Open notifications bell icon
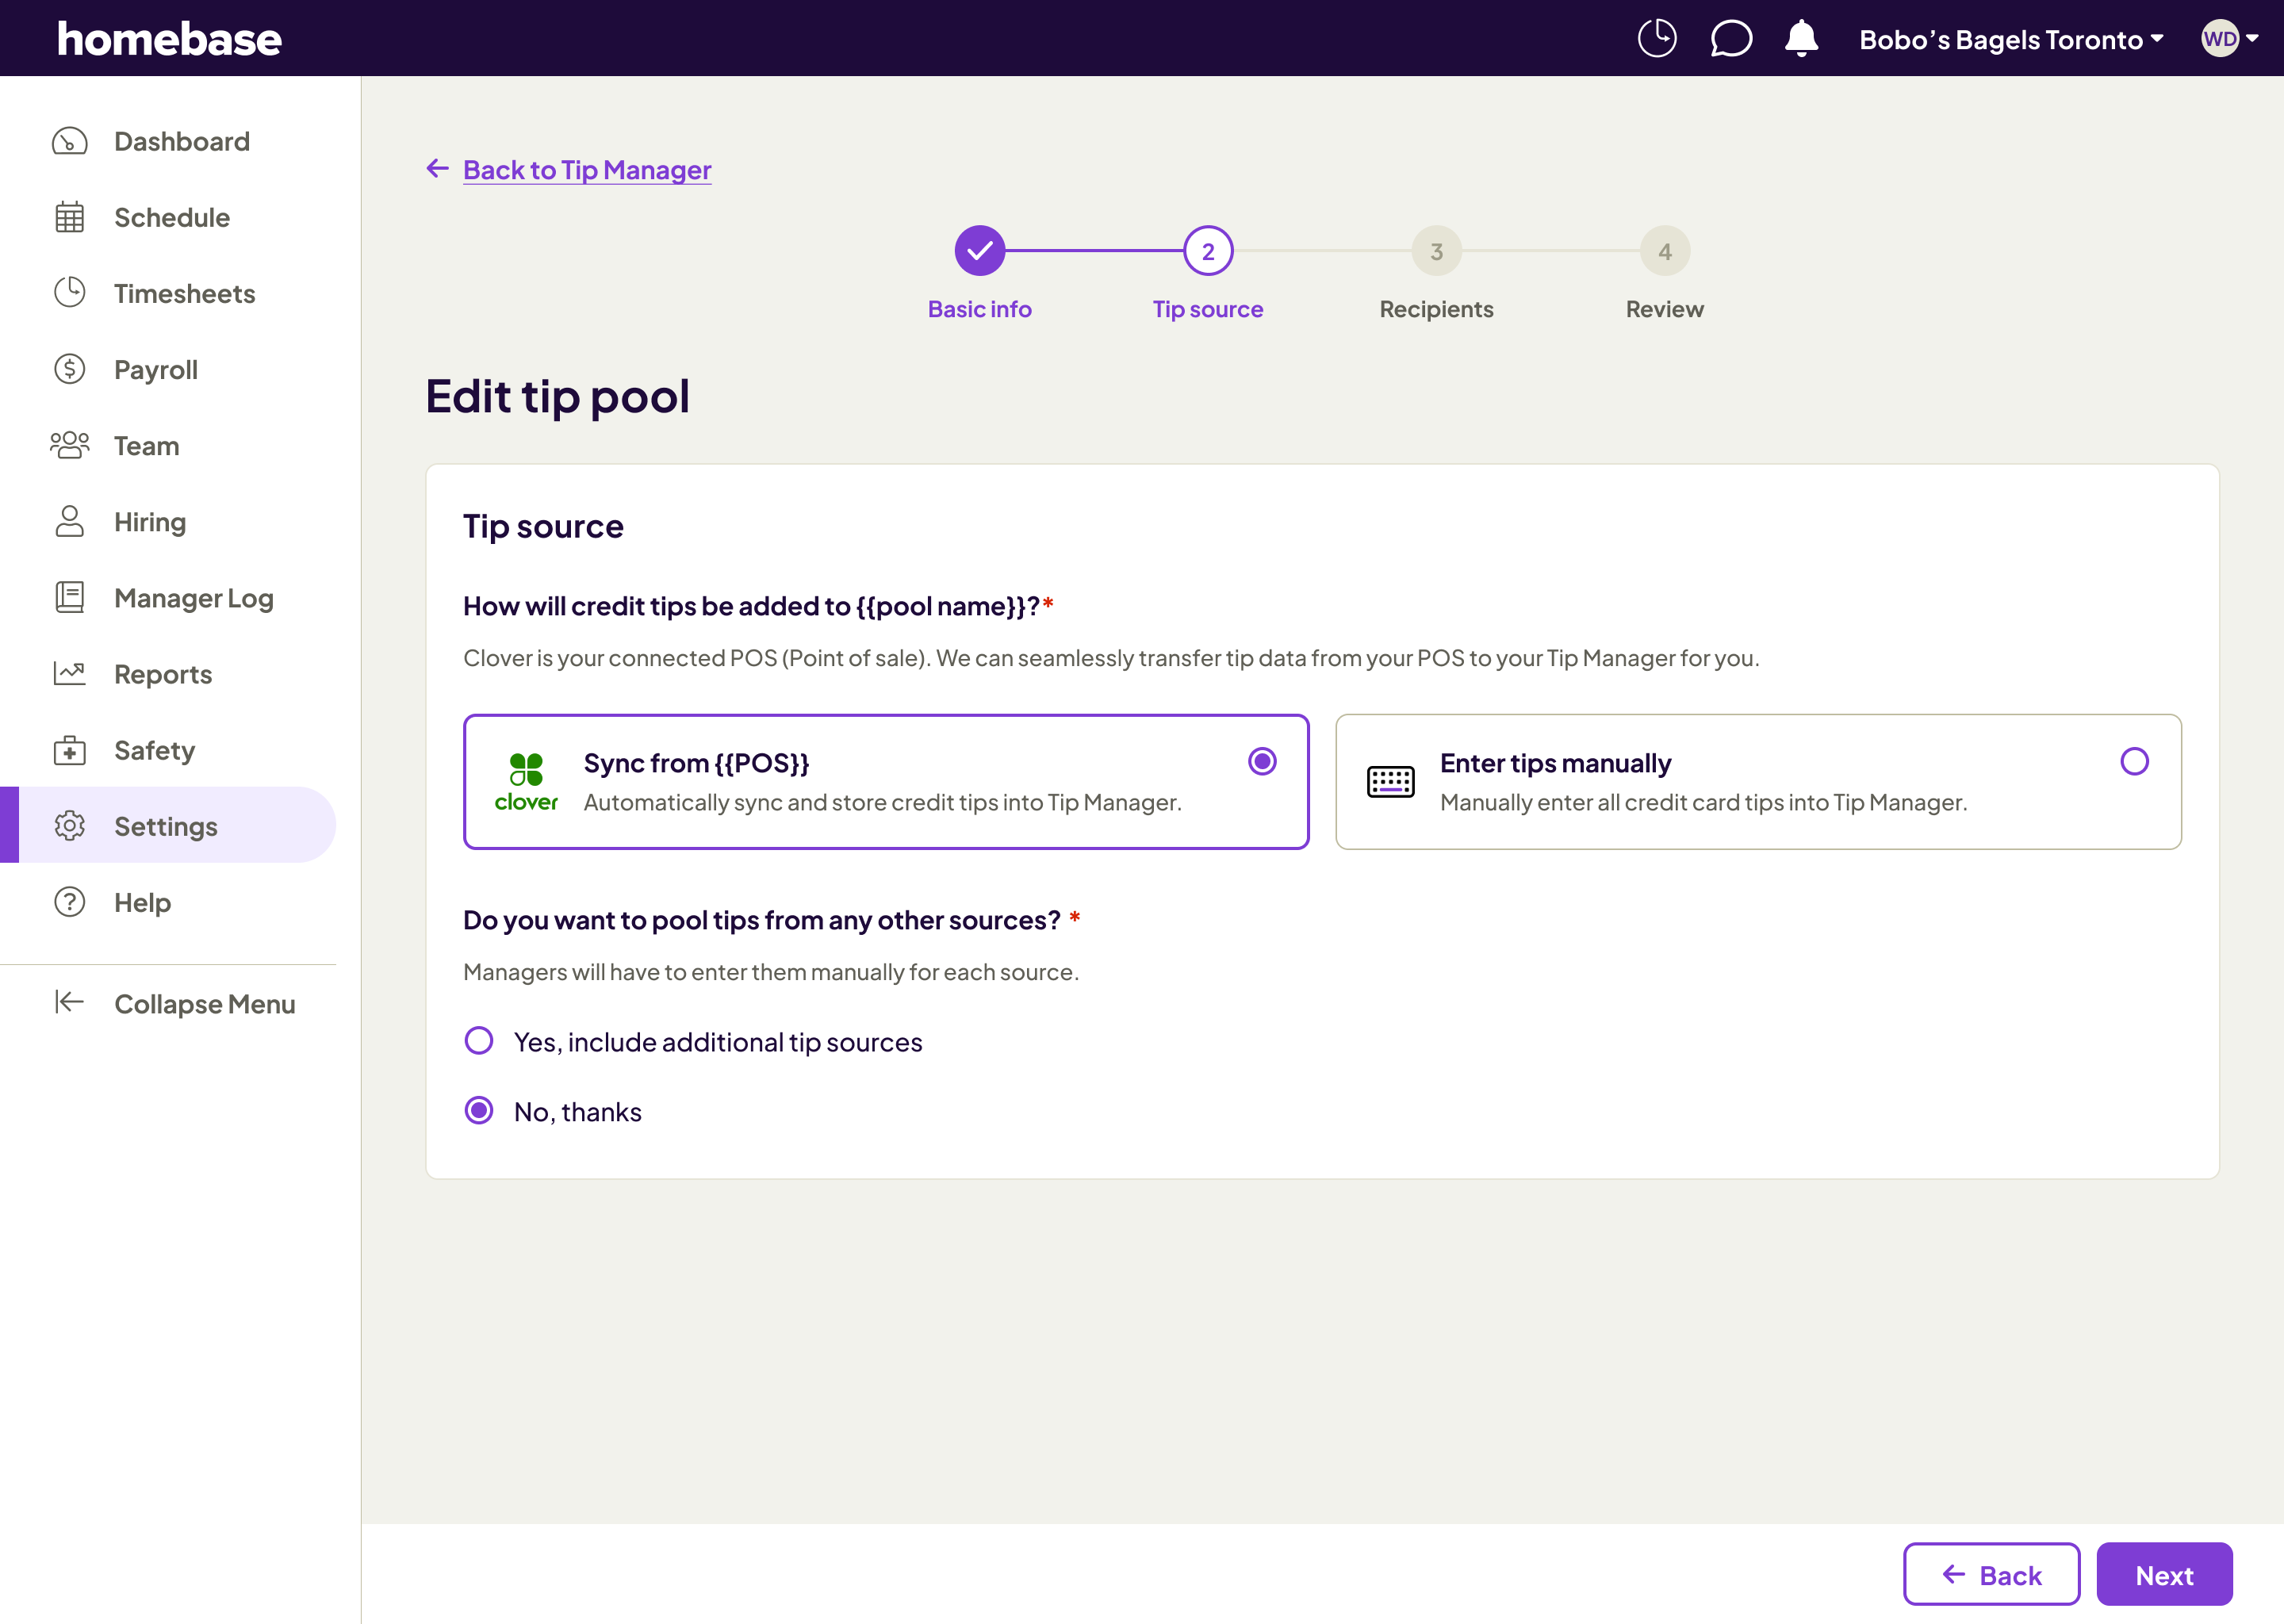2284x1624 pixels. (1801, 39)
